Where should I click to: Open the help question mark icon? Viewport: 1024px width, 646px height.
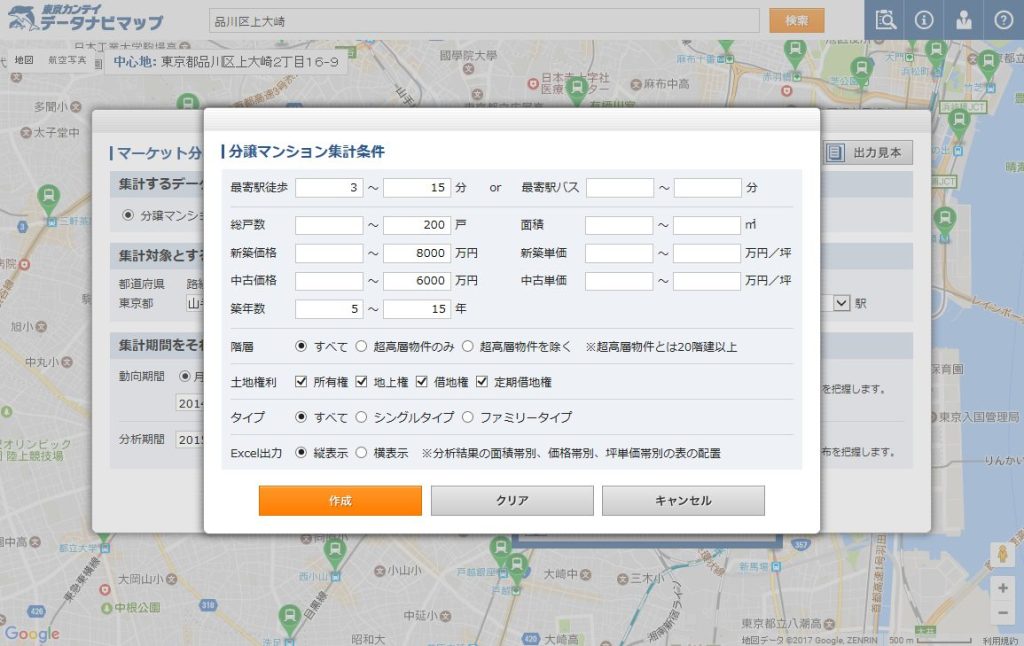[x=1004, y=20]
